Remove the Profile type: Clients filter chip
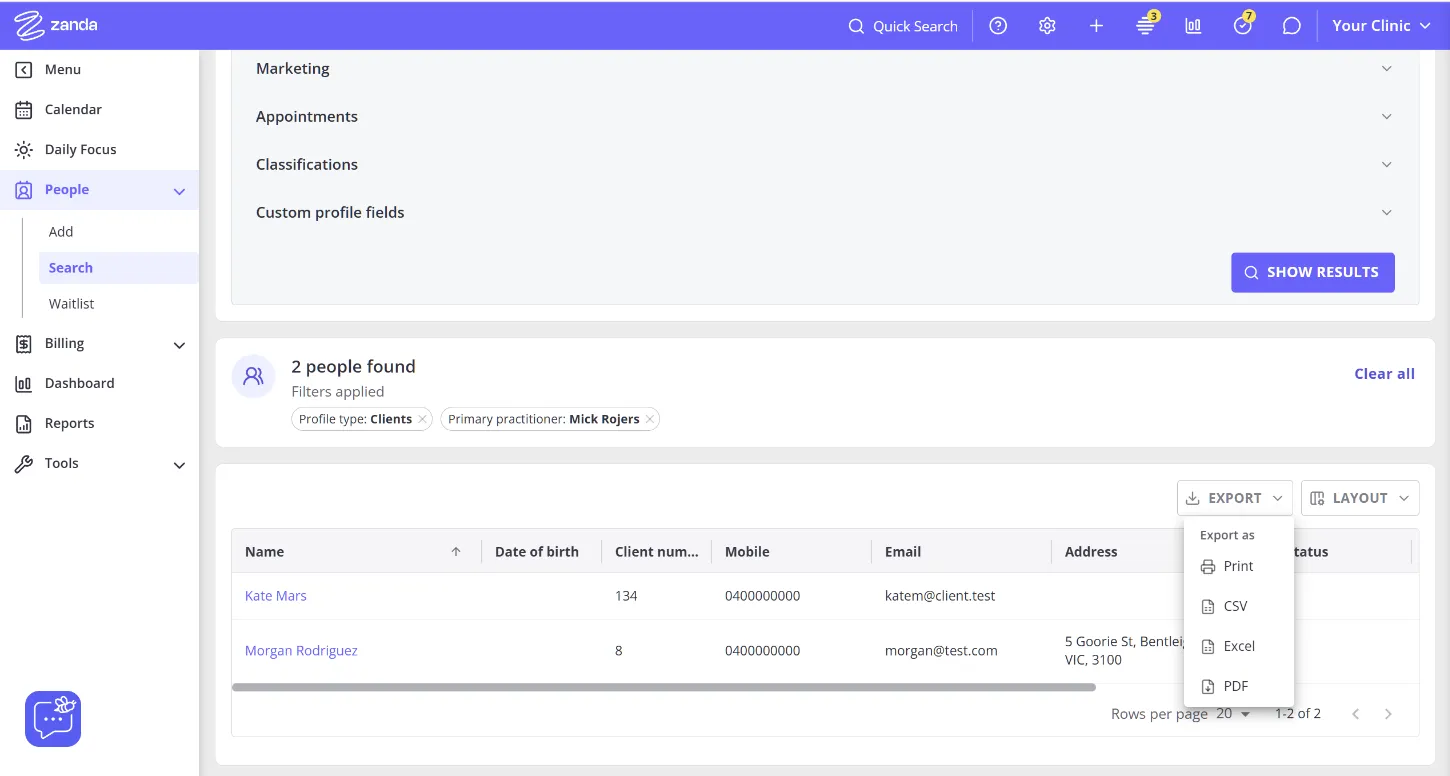1450x776 pixels. (x=422, y=419)
